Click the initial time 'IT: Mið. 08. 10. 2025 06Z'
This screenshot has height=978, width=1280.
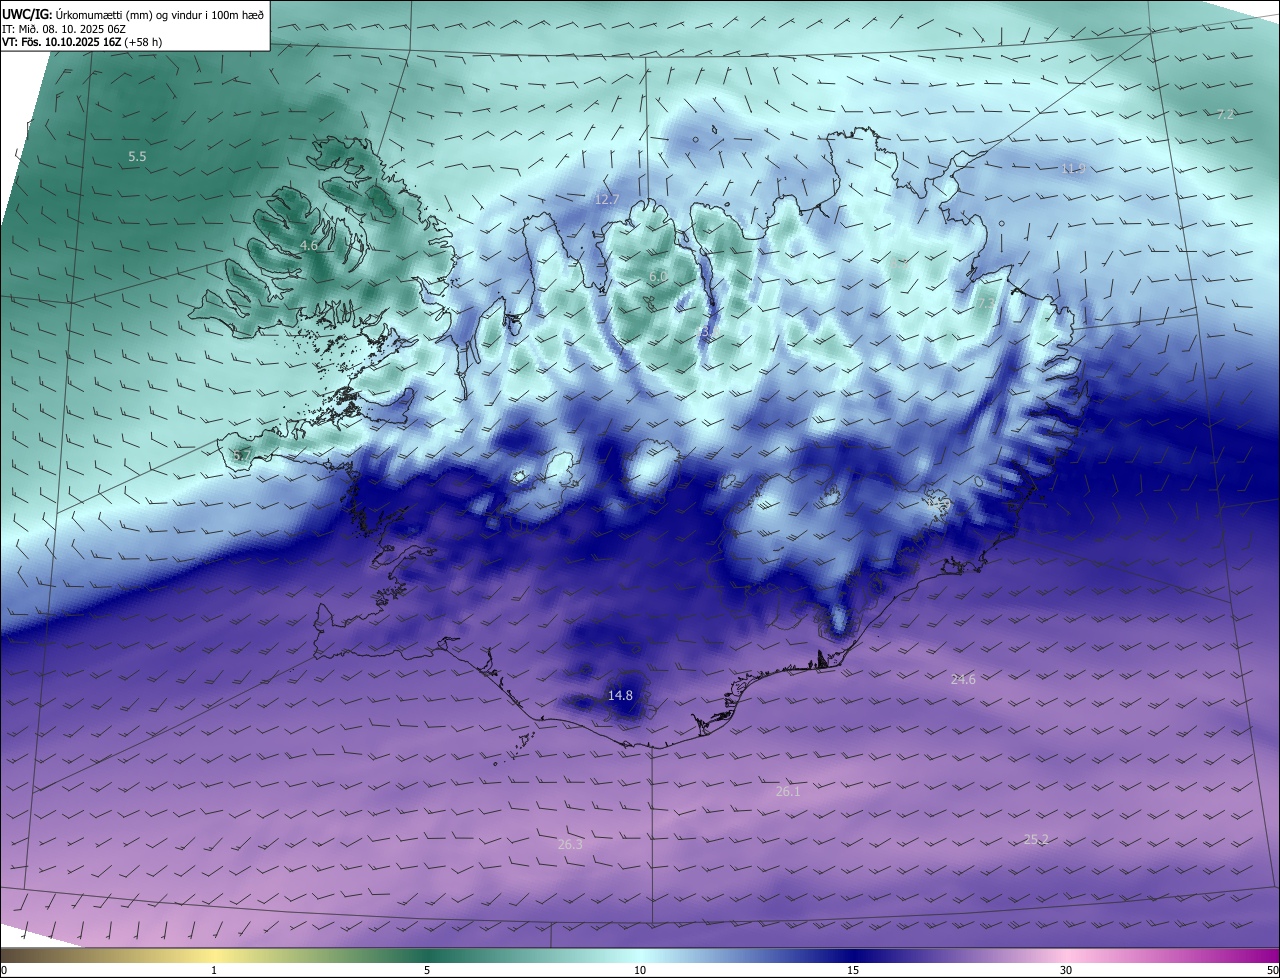click(62, 29)
